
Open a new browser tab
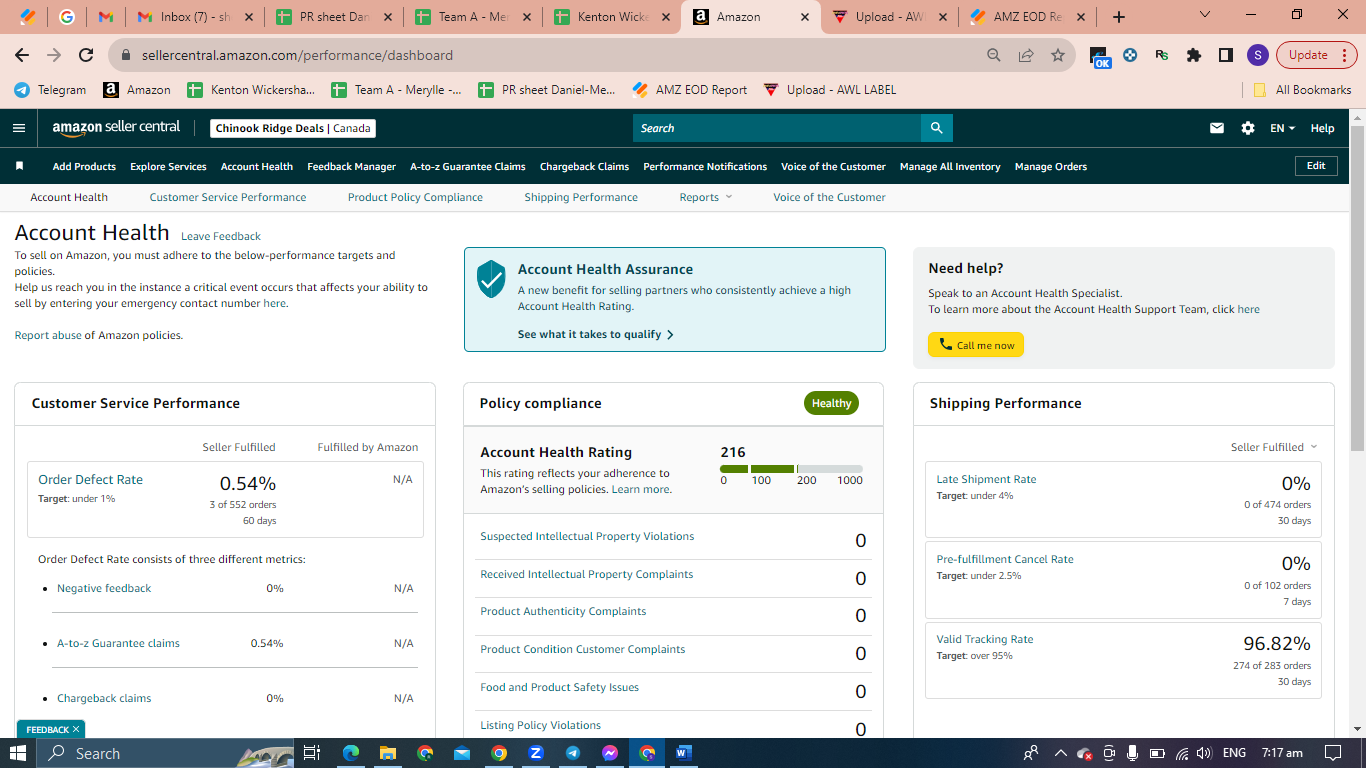[1119, 17]
